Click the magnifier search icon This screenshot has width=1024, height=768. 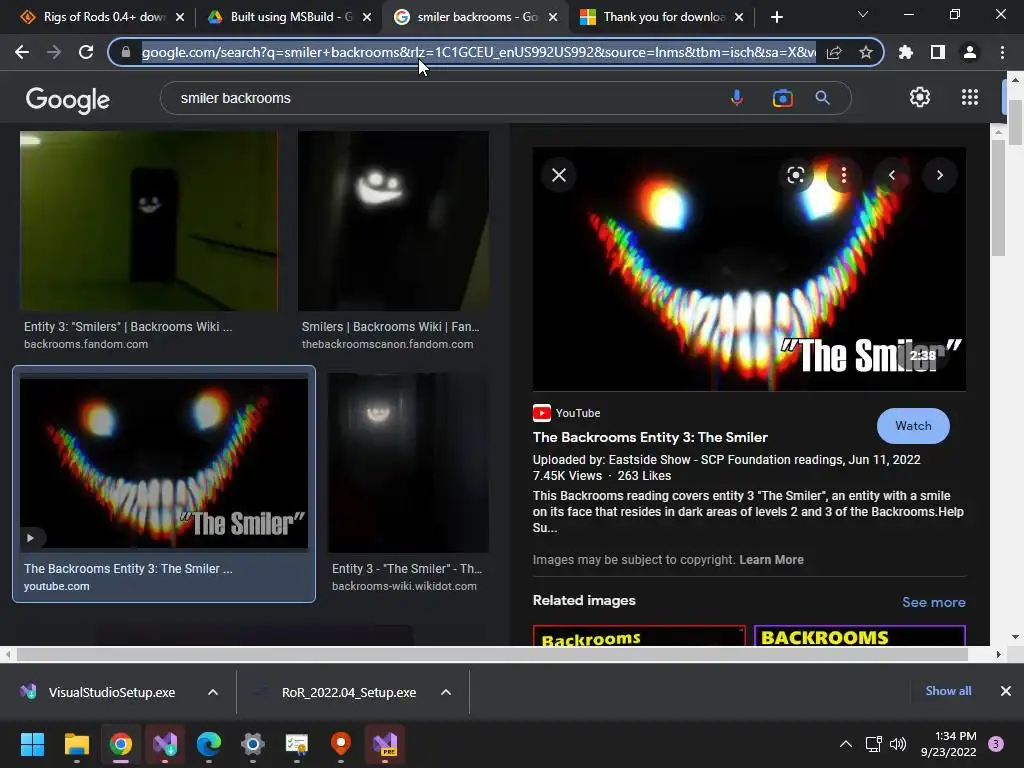[x=822, y=98]
